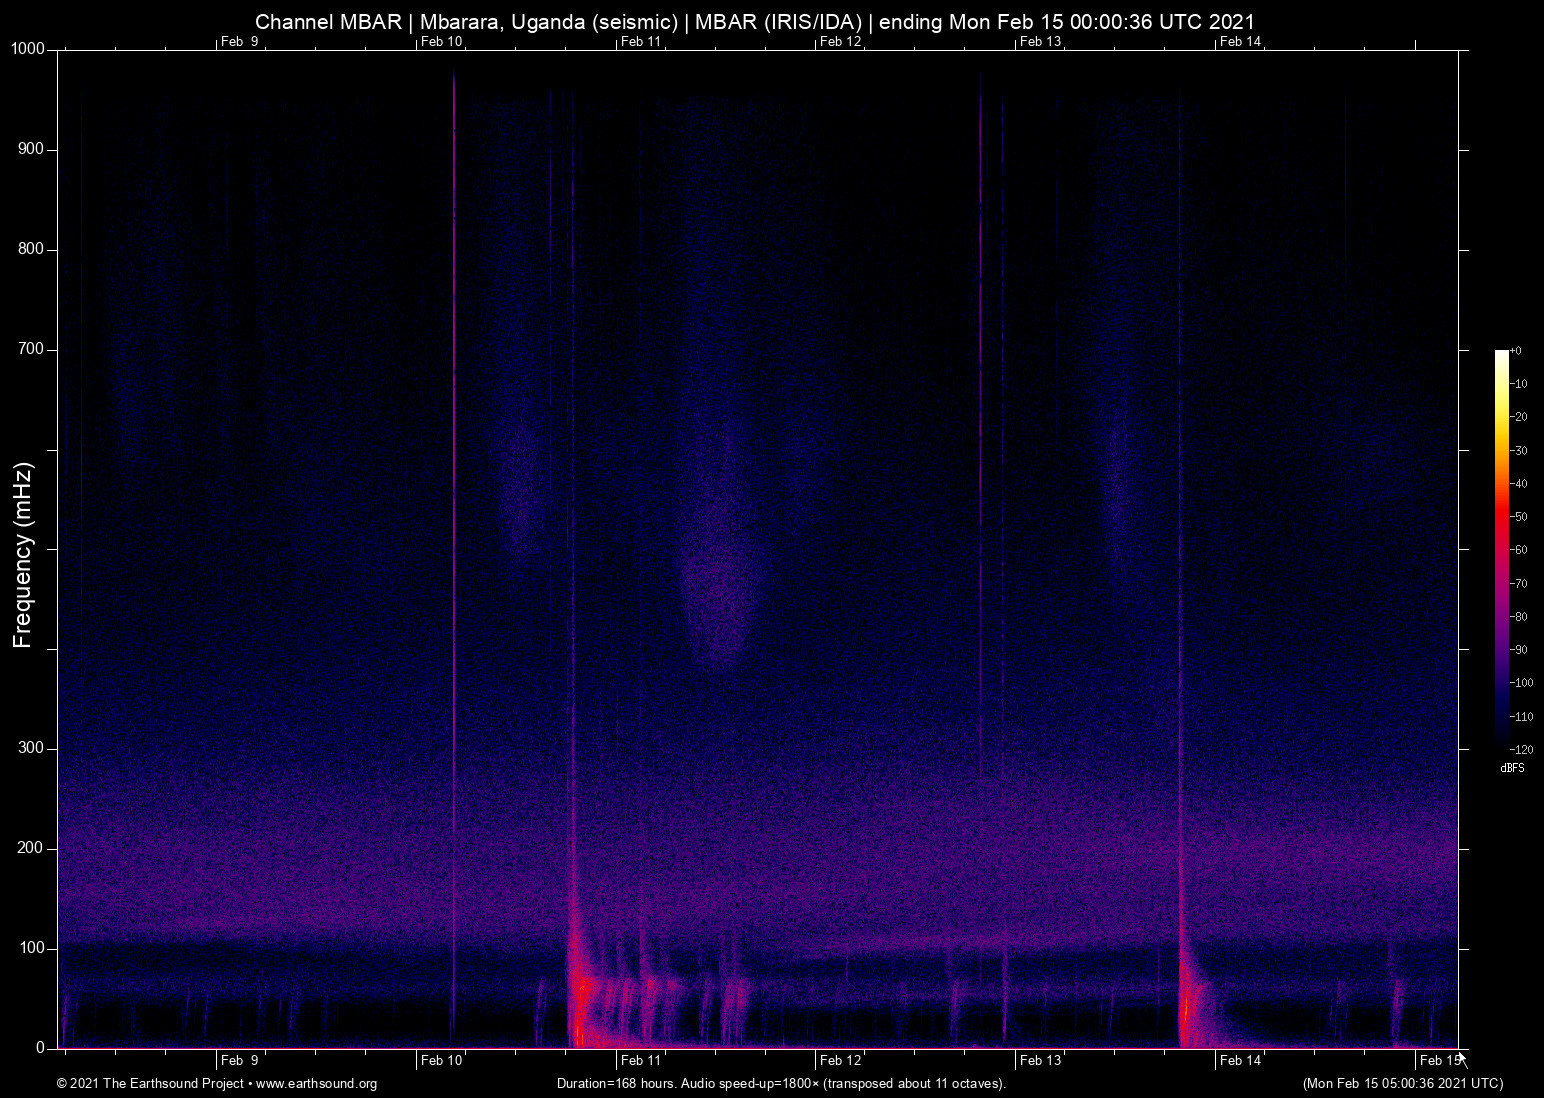Viewport: 1544px width, 1098px height.
Task: Select the 200 frequency tick label
Action: pos(32,848)
